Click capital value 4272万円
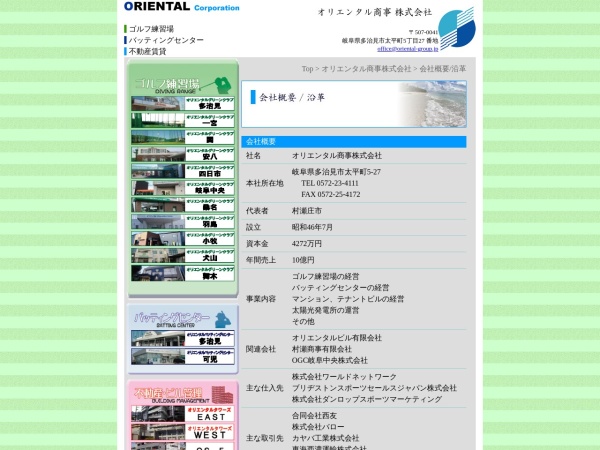This screenshot has width=600, height=450. coord(307,244)
